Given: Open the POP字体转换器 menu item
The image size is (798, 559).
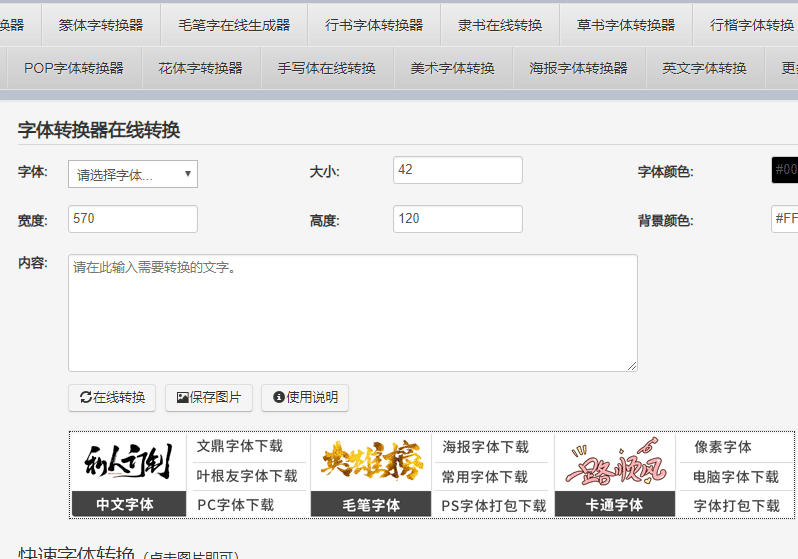Looking at the screenshot, I should [74, 68].
